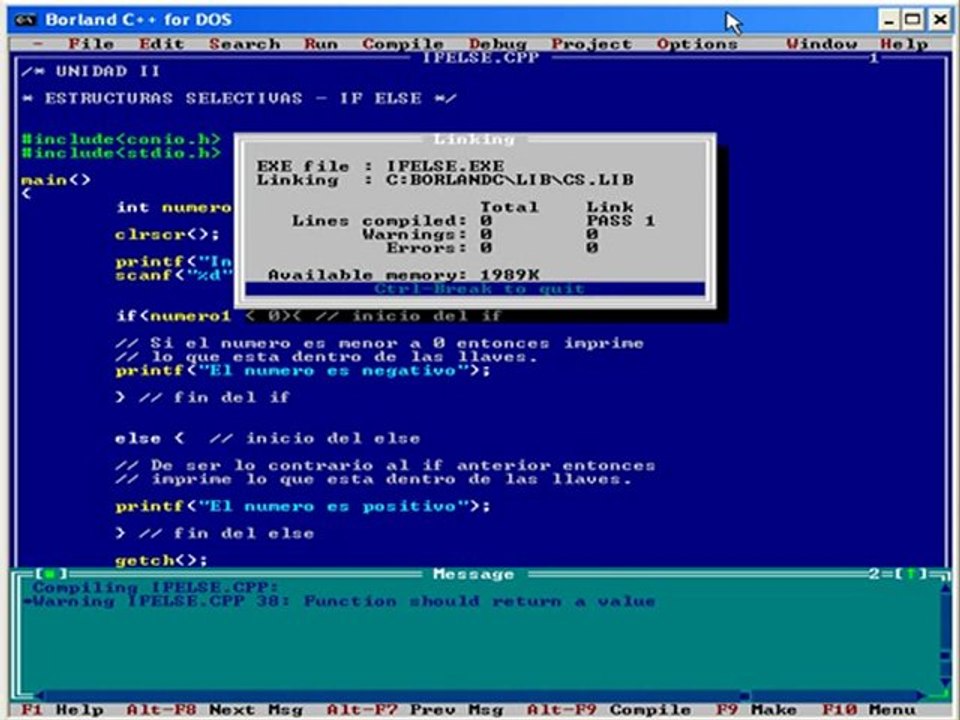Open the system menu dash in menu bar

point(38,44)
